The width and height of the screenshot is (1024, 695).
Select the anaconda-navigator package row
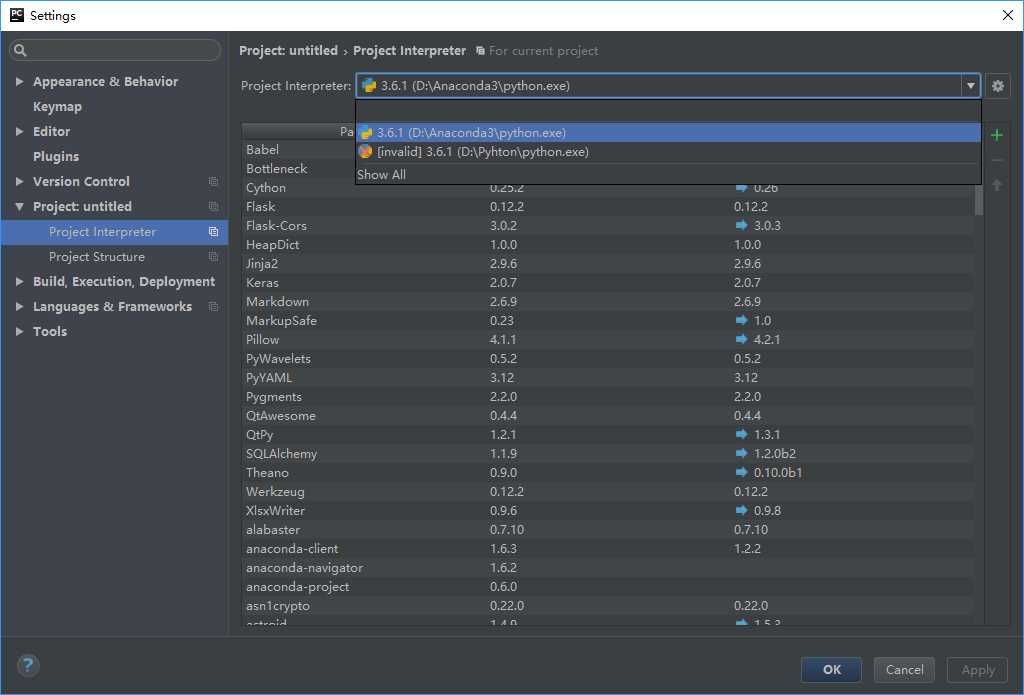[607, 568]
